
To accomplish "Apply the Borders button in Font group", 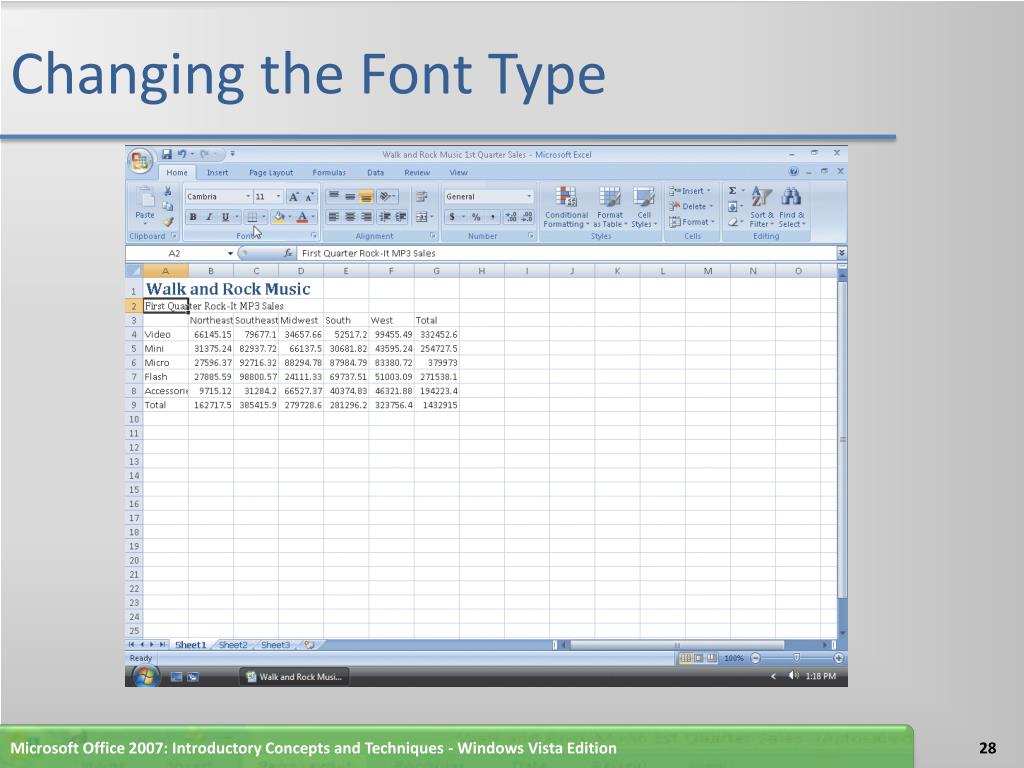I will (252, 217).
